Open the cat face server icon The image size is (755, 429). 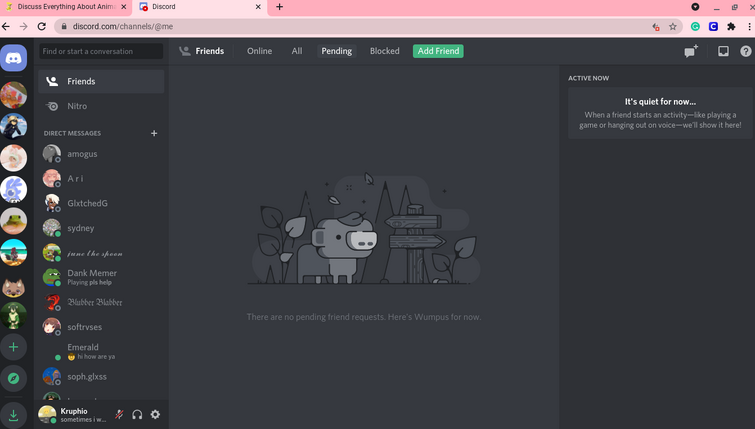pos(13,287)
